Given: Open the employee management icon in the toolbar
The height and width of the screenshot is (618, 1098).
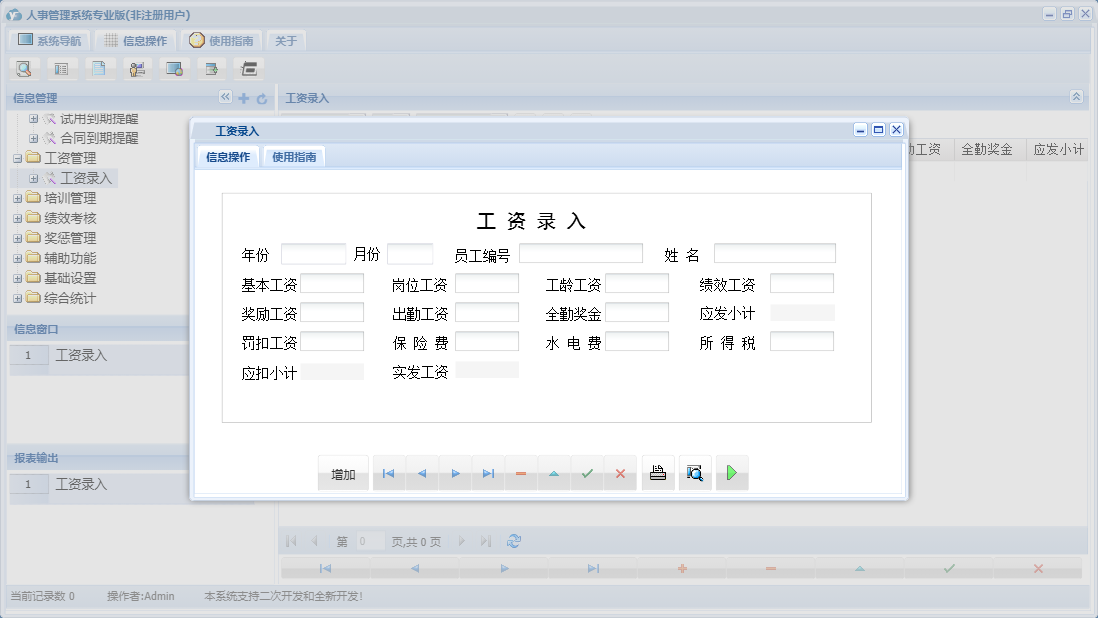Looking at the screenshot, I should click(x=136, y=68).
